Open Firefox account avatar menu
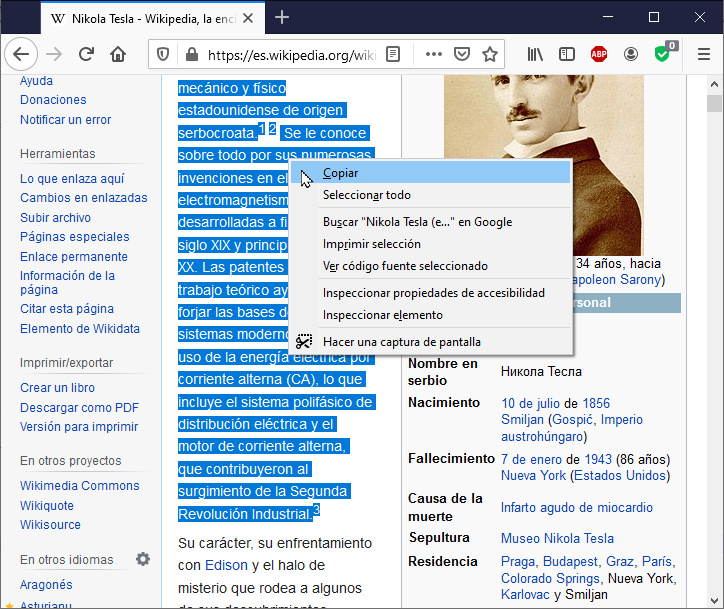This screenshot has height=609, width=724. click(631, 54)
